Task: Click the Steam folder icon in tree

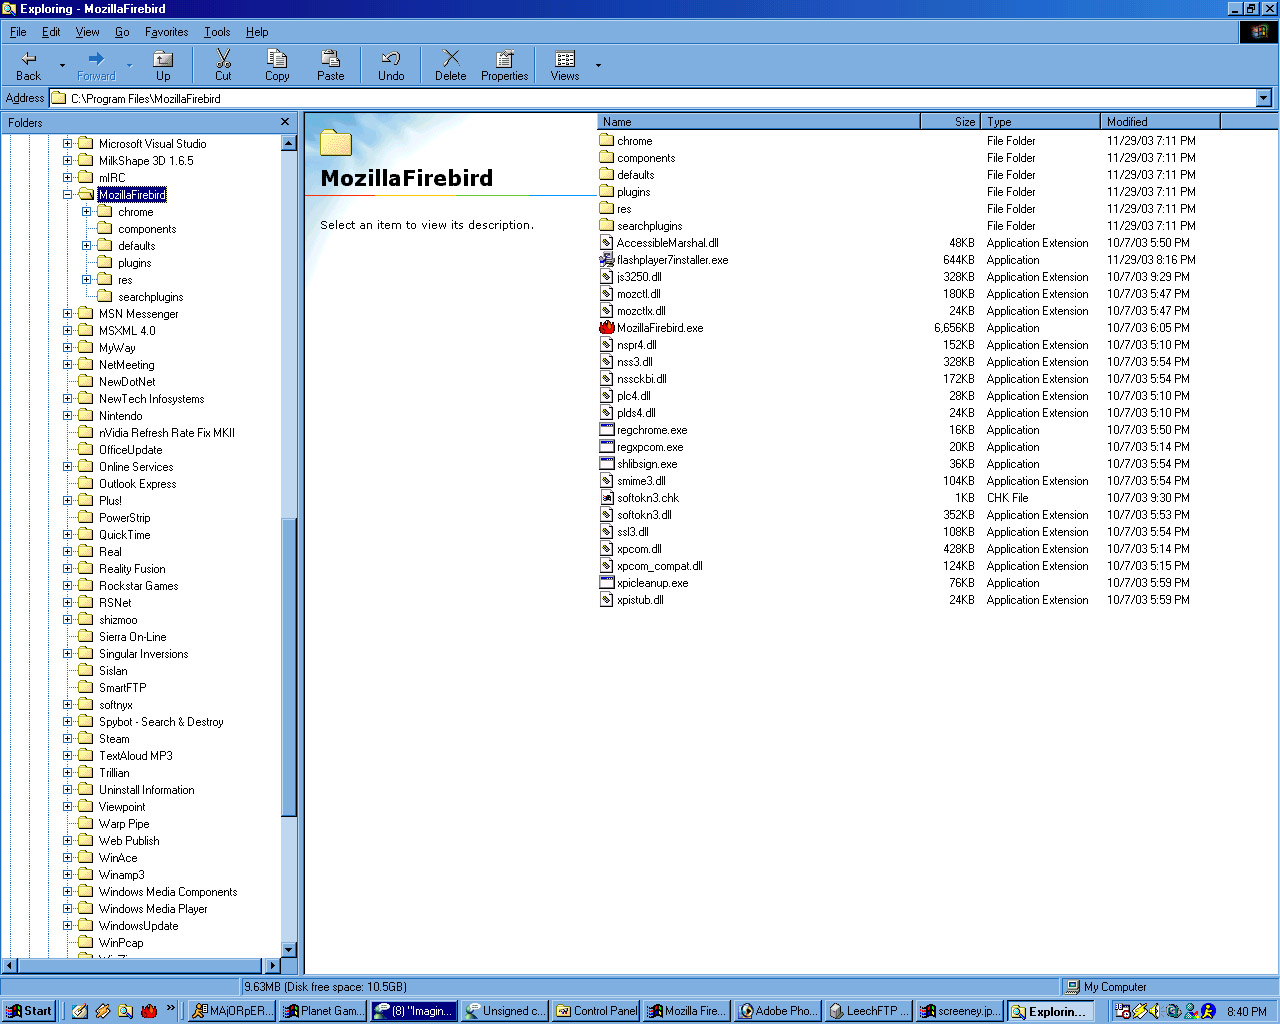Action: pyautogui.click(x=86, y=739)
